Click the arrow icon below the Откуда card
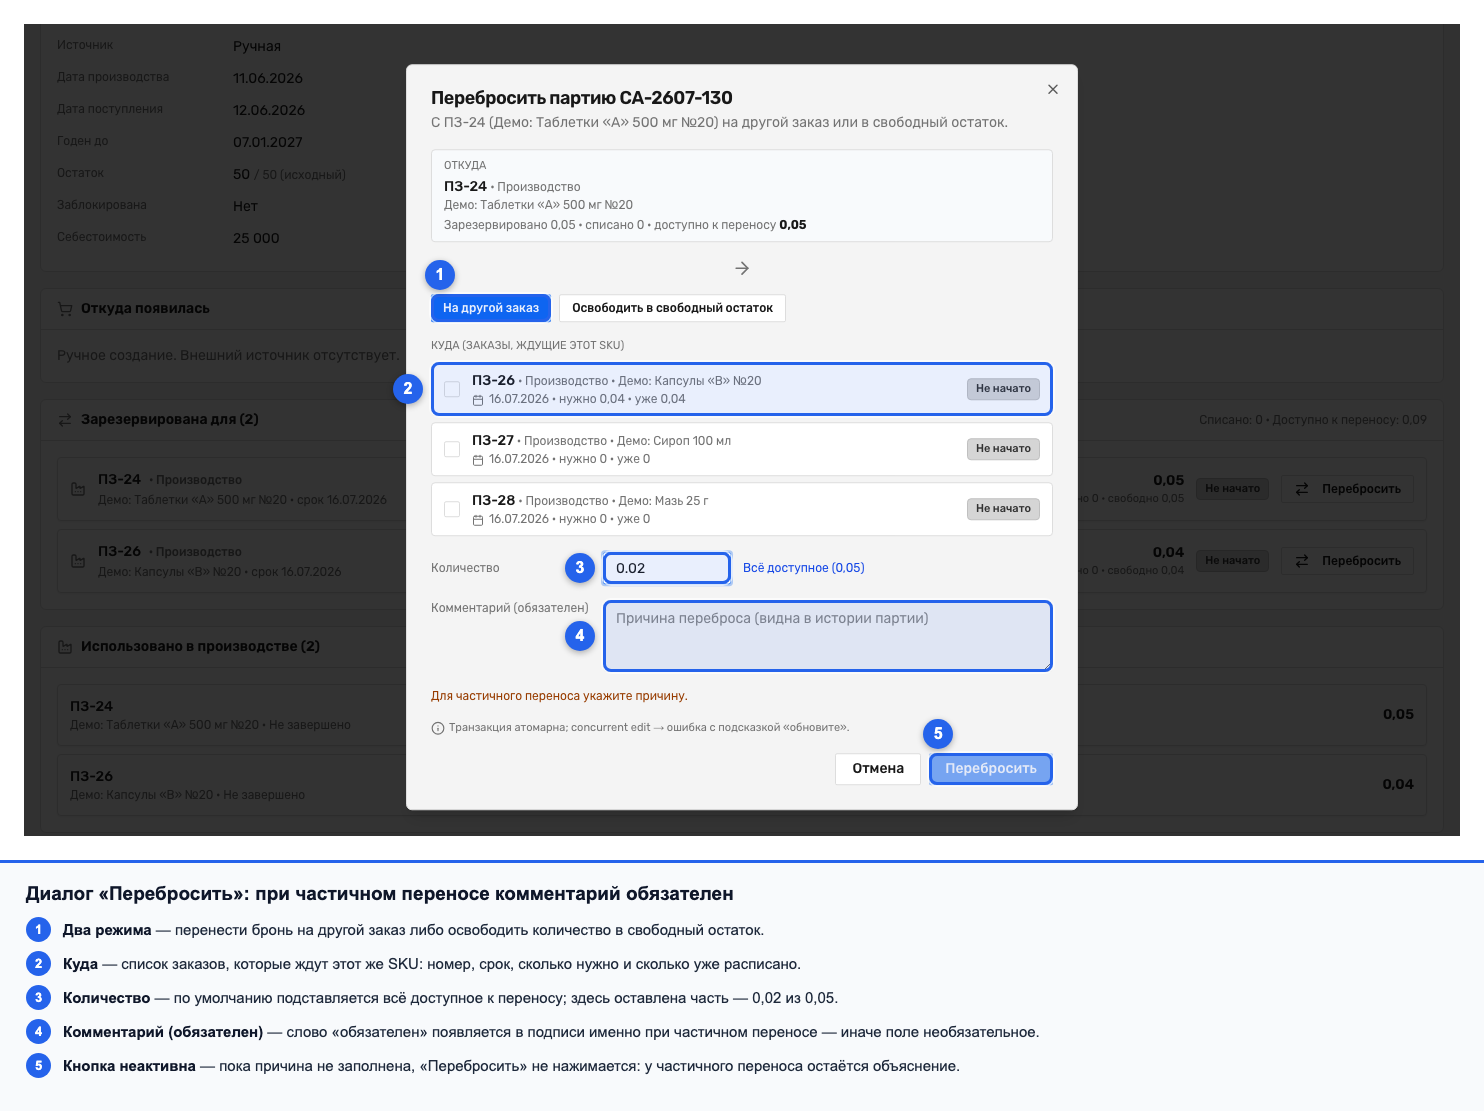The width and height of the screenshot is (1484, 1111). tap(742, 268)
